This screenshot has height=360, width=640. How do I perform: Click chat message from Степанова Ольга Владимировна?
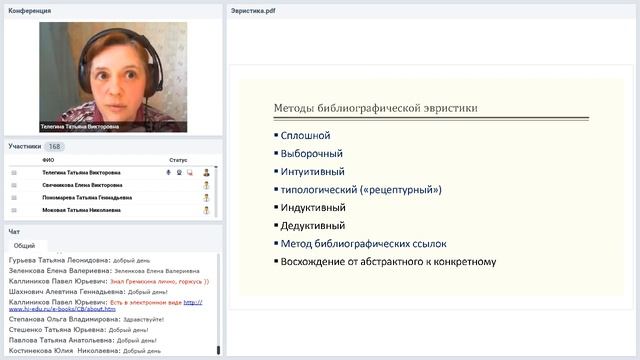point(86,319)
